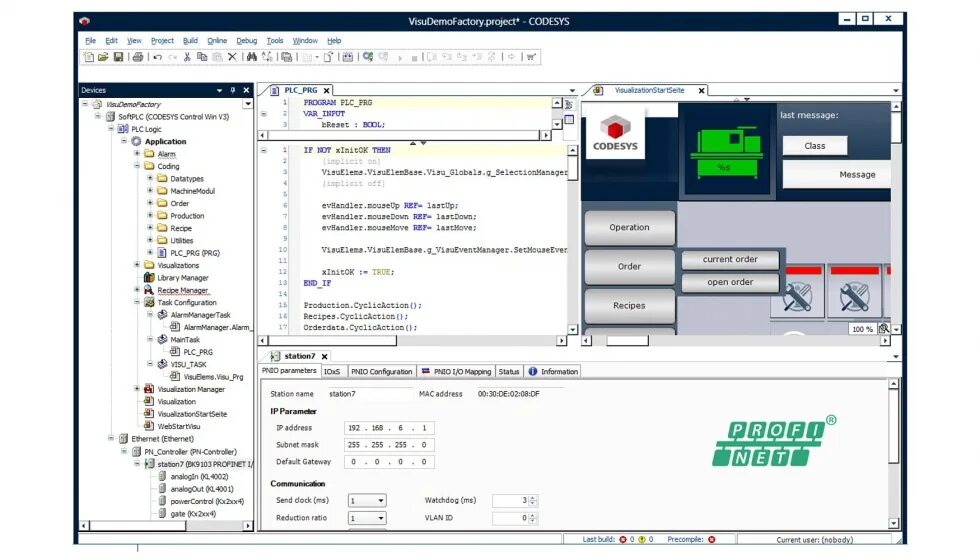Click the station7 panel vertical scrollbar

[x=894, y=454]
